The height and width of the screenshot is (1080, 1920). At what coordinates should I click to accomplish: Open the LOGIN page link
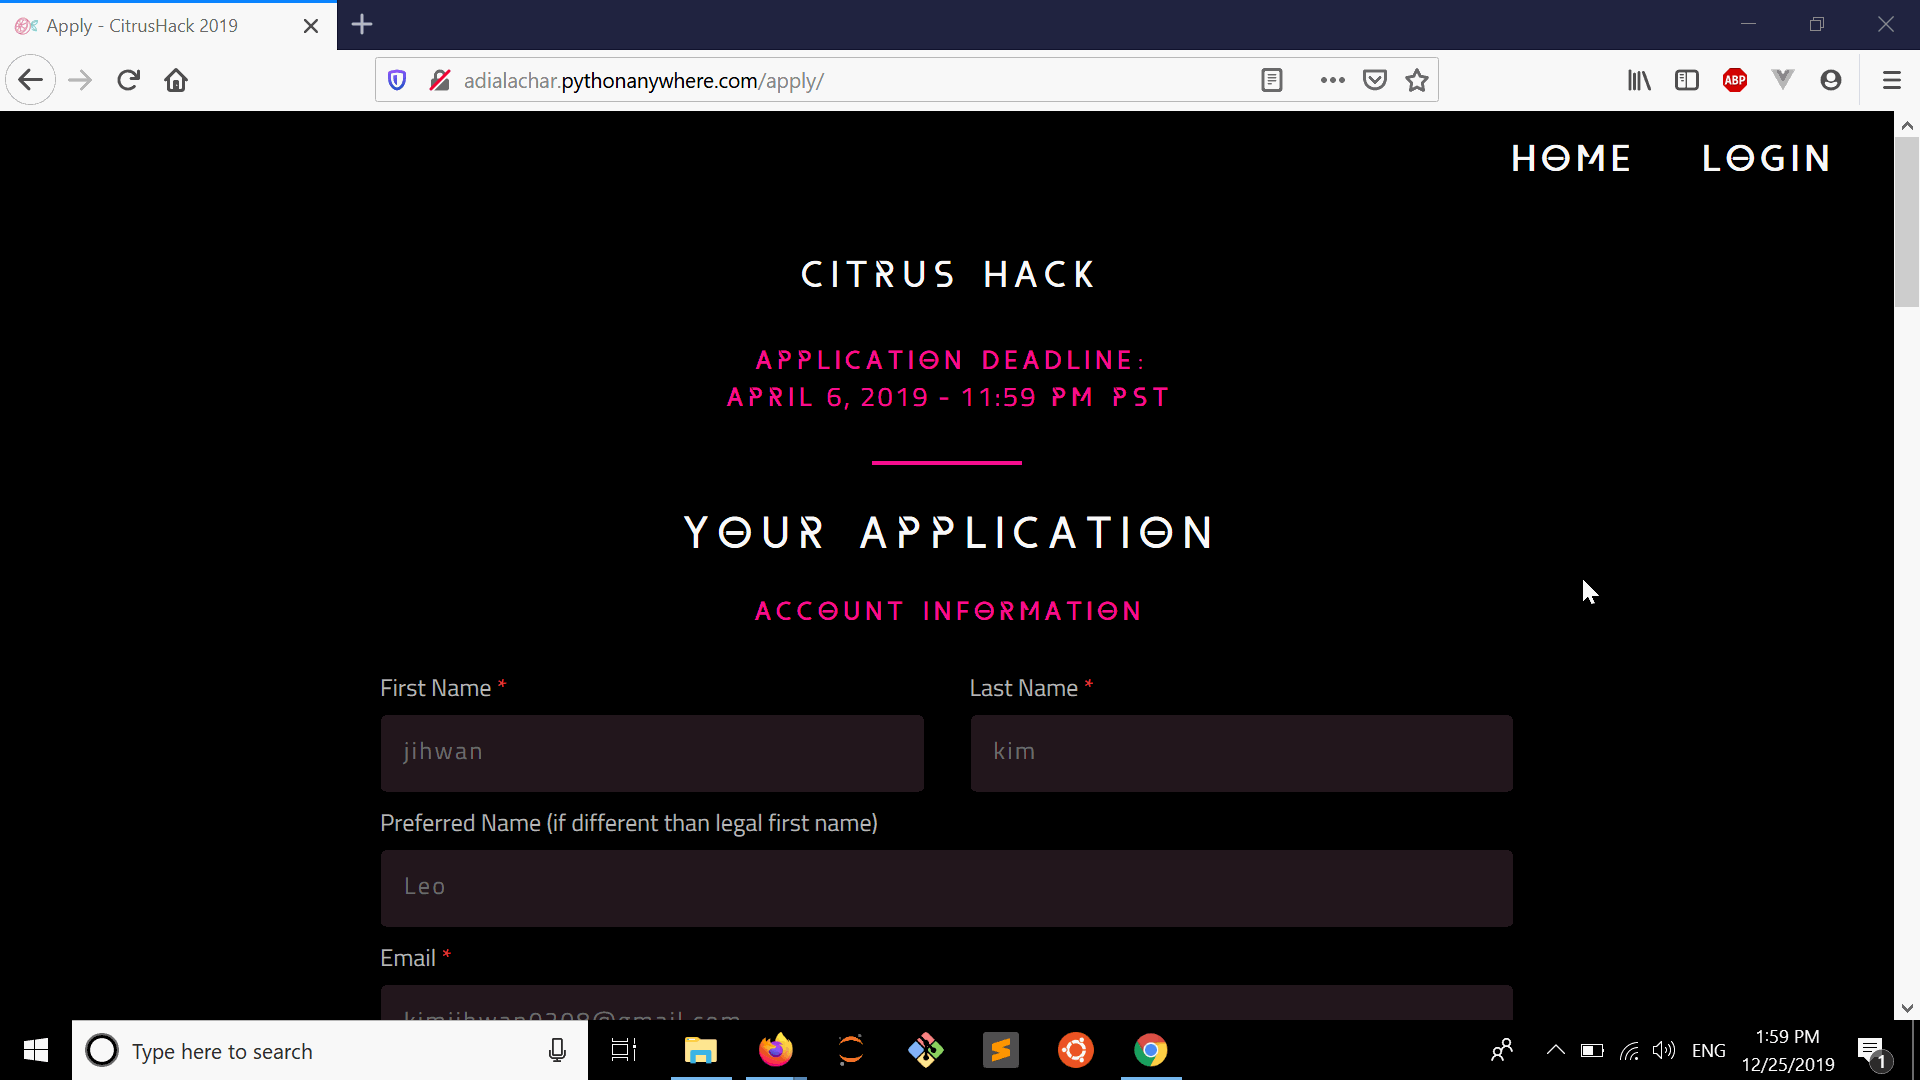(x=1765, y=157)
